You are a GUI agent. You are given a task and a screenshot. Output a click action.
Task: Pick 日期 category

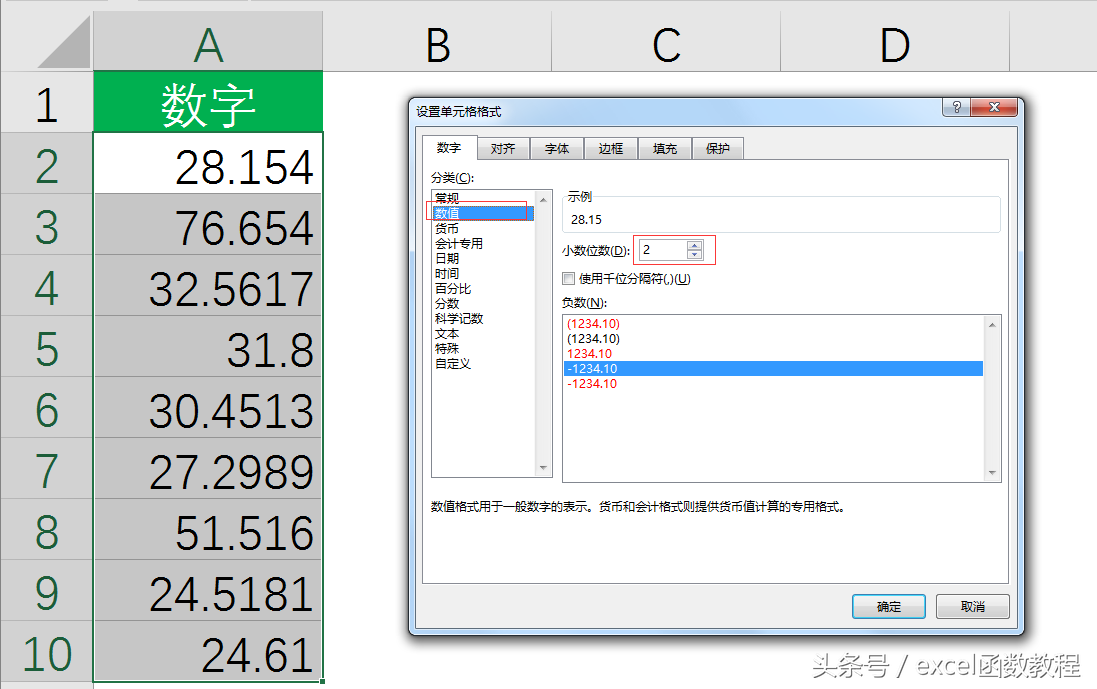click(483, 259)
